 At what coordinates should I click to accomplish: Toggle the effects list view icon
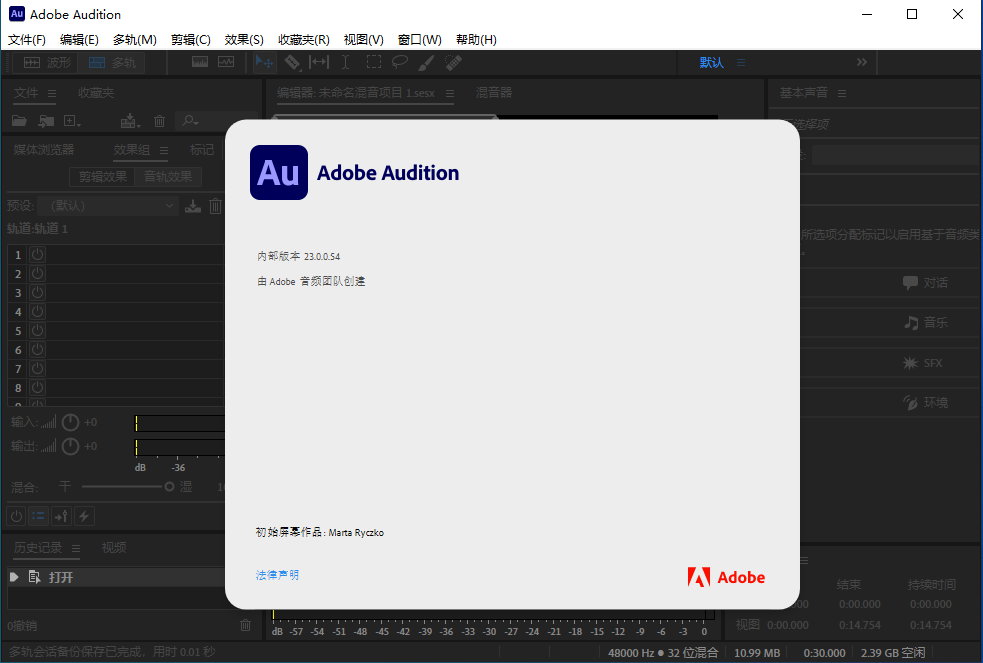(x=39, y=516)
